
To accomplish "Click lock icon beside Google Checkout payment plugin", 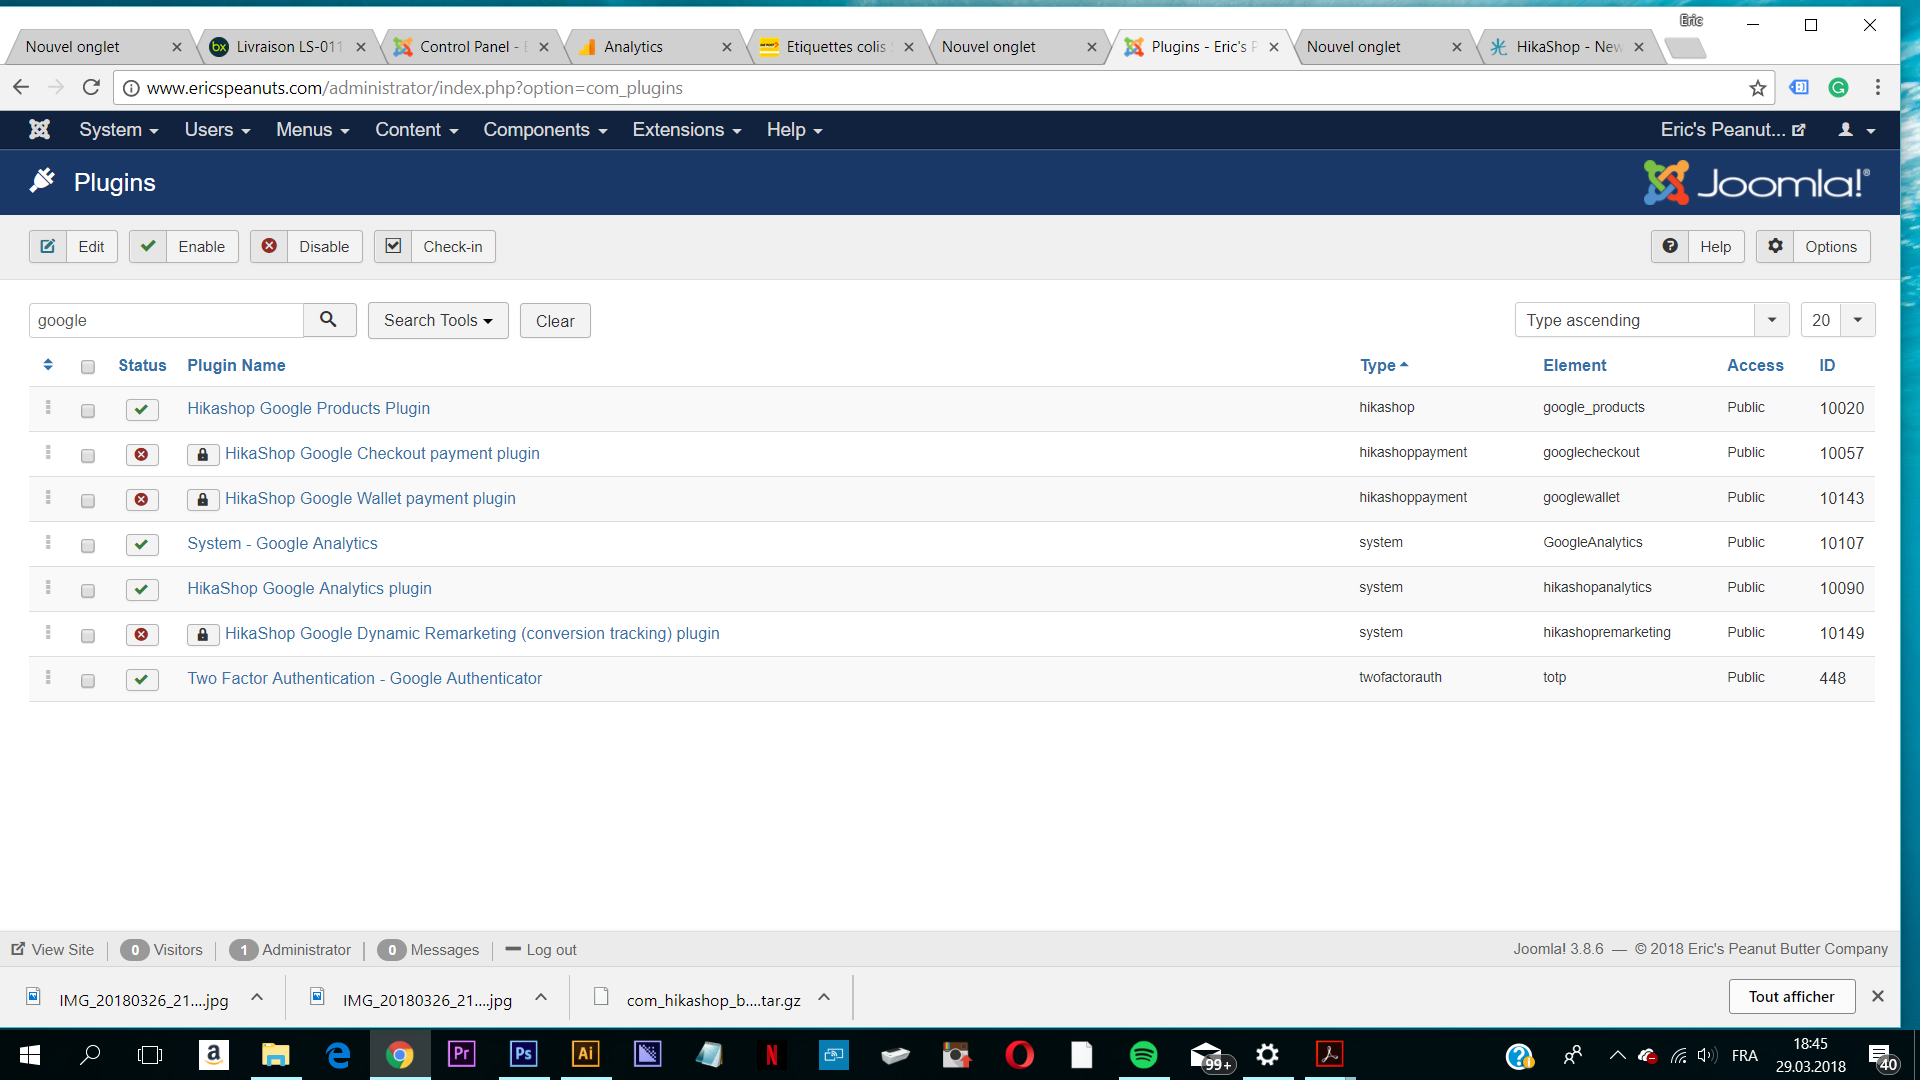I will (203, 454).
